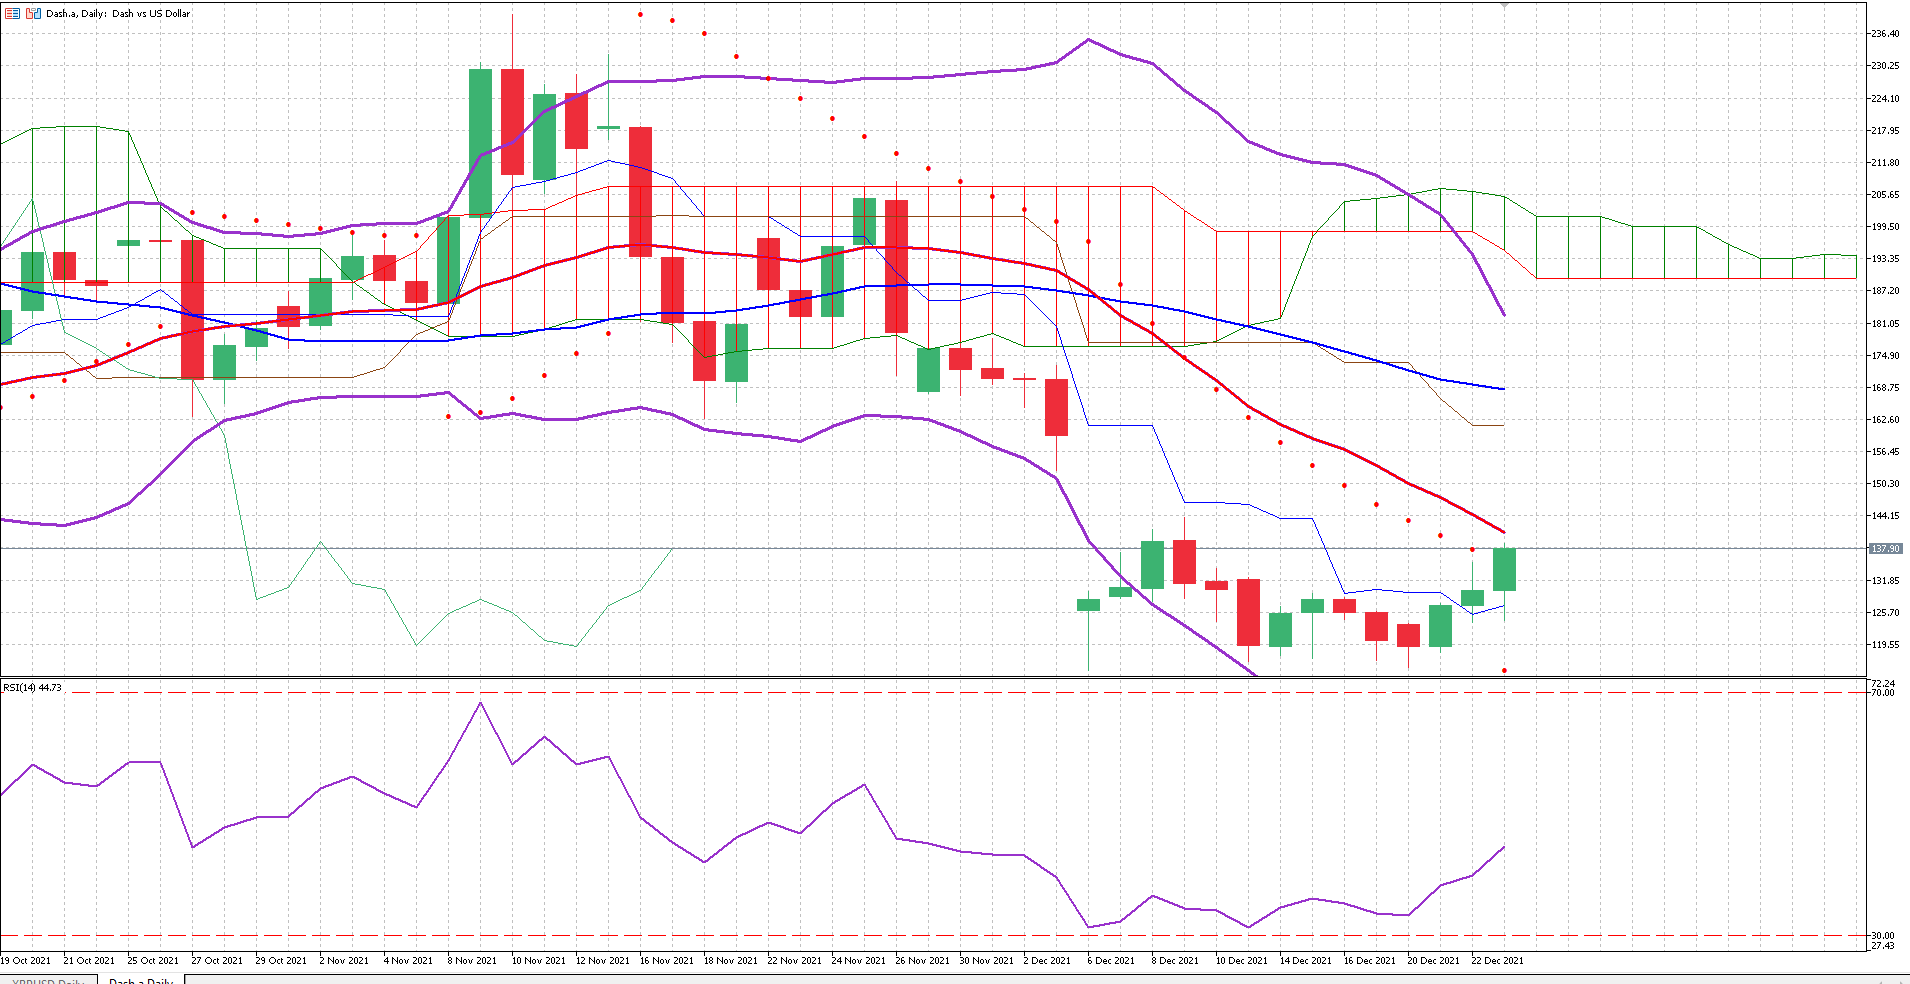The width and height of the screenshot is (1910, 984).
Task: Click the RSI 70.00 overbought level label
Action: (x=1882, y=693)
